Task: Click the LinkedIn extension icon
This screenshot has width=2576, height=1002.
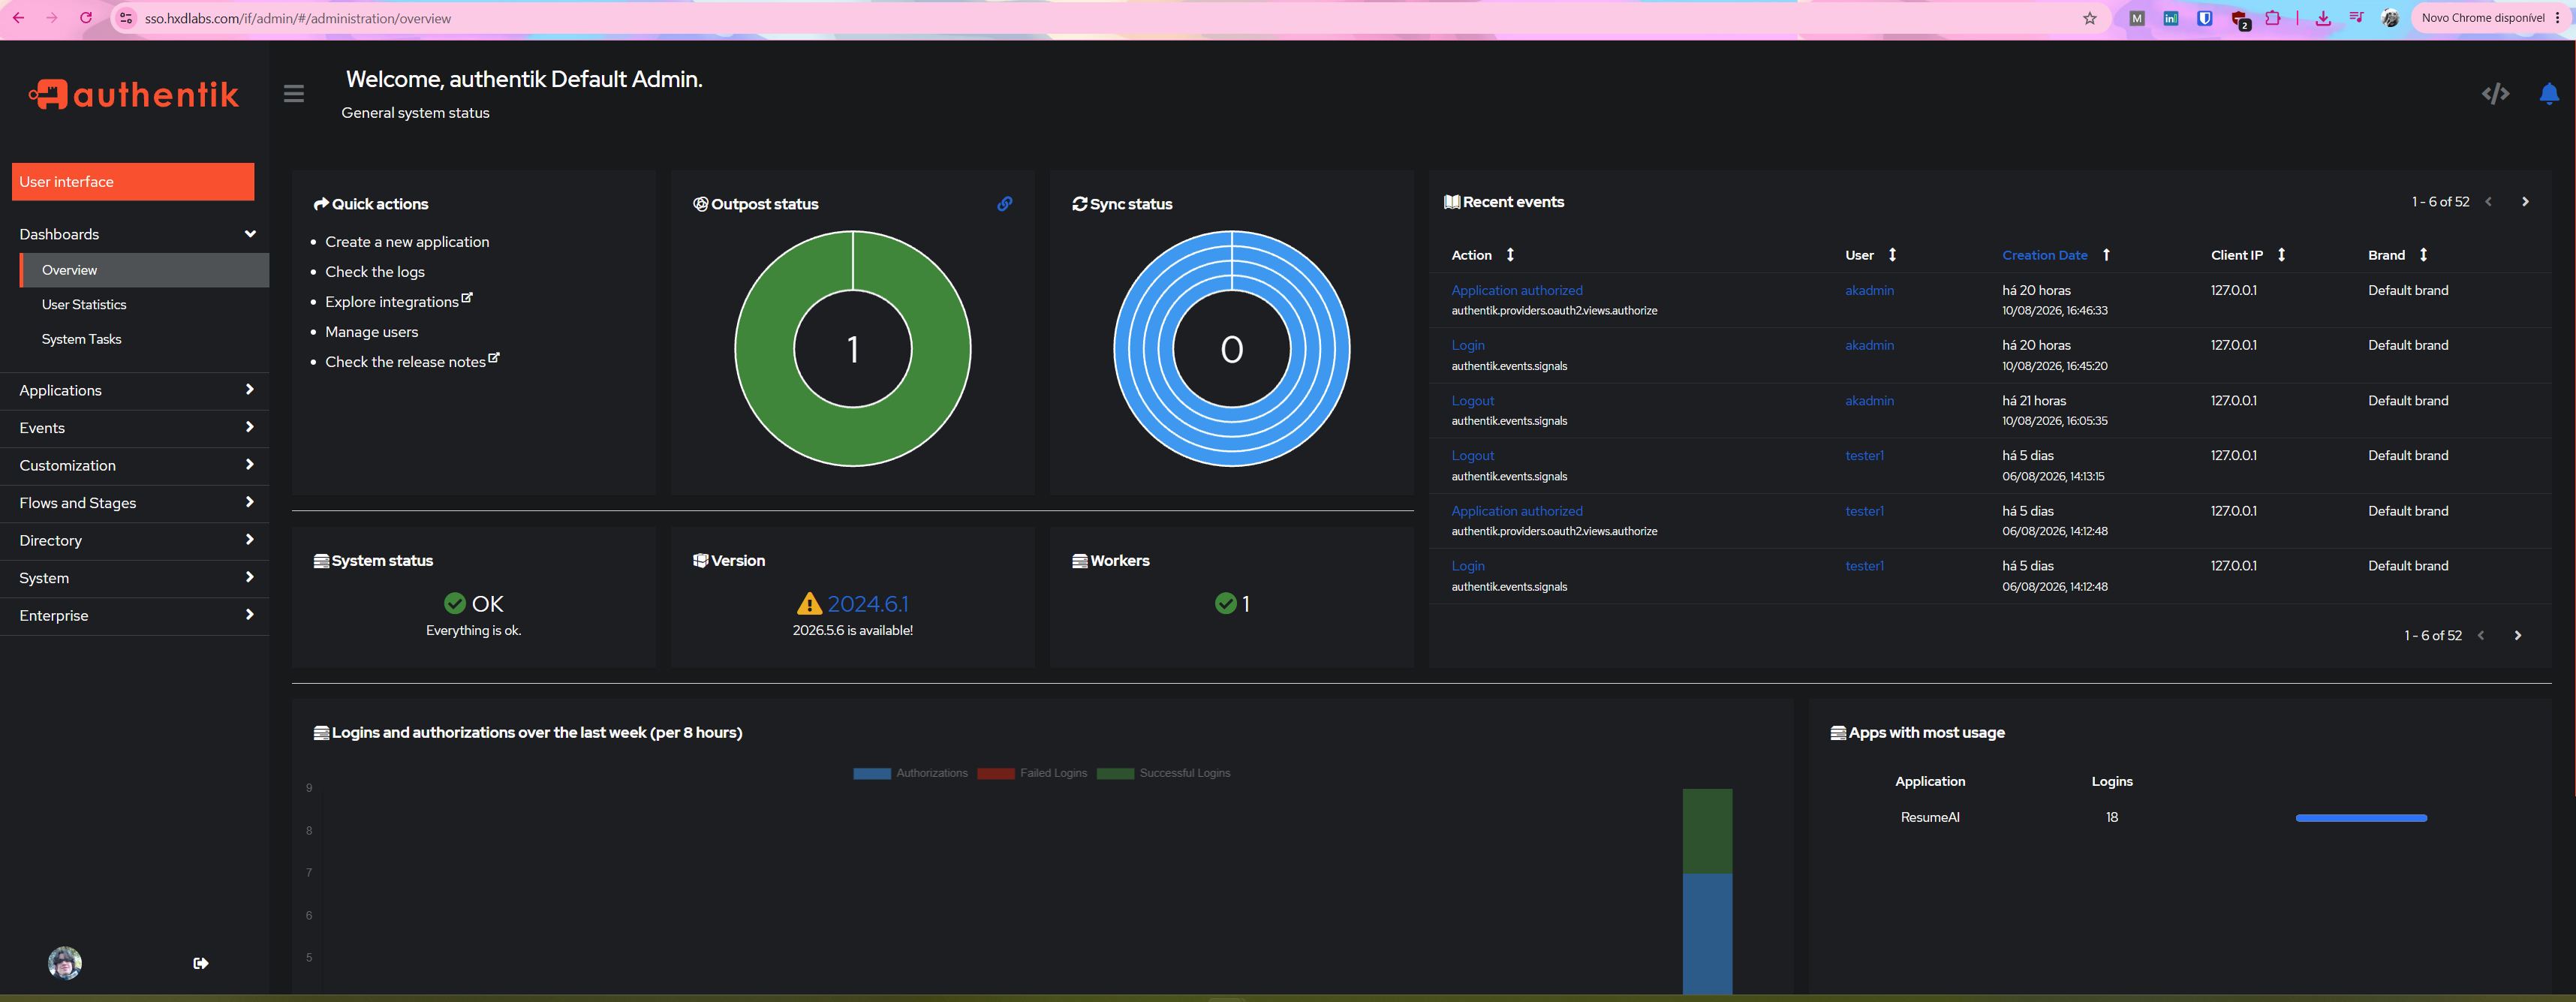Action: 2170,18
